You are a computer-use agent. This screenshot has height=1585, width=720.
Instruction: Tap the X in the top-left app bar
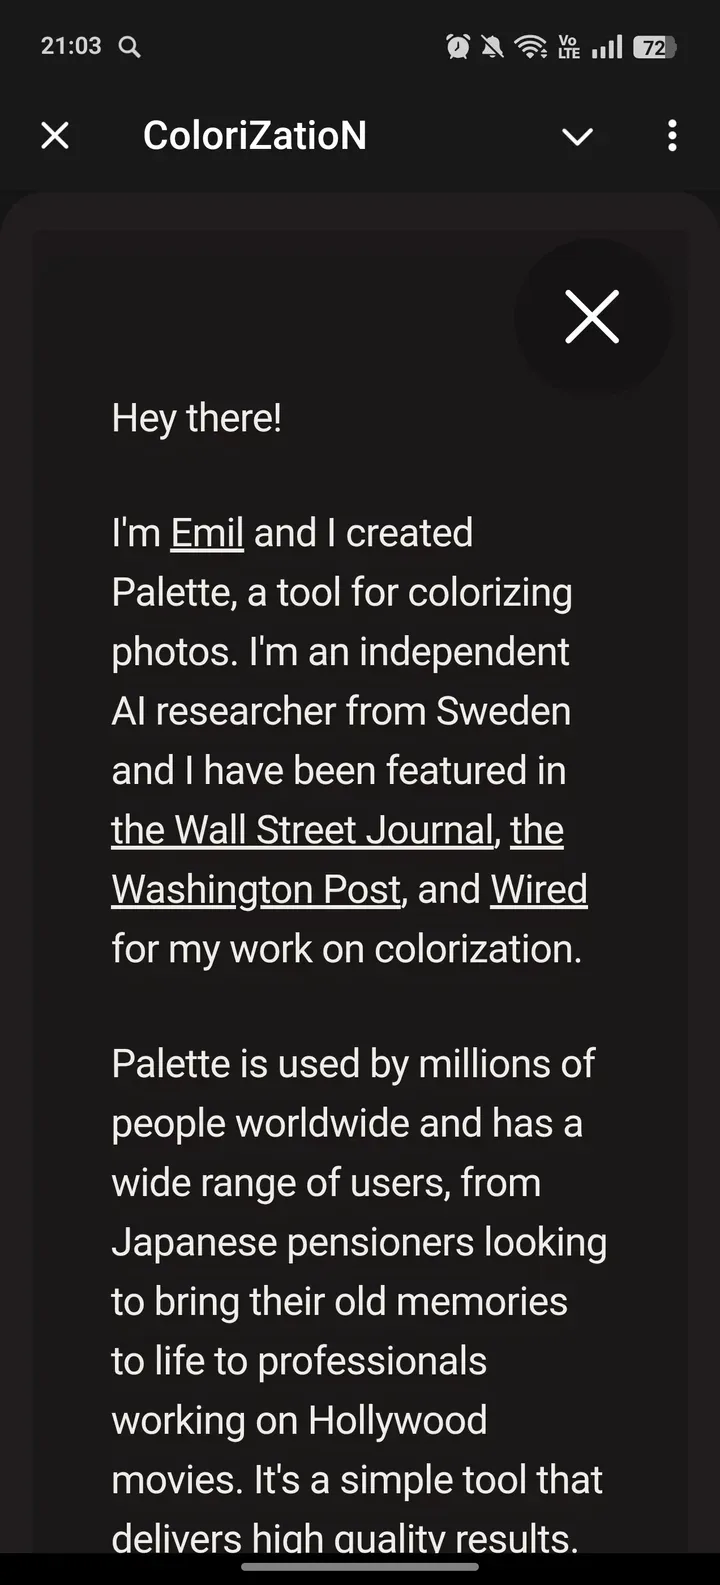pyautogui.click(x=55, y=136)
